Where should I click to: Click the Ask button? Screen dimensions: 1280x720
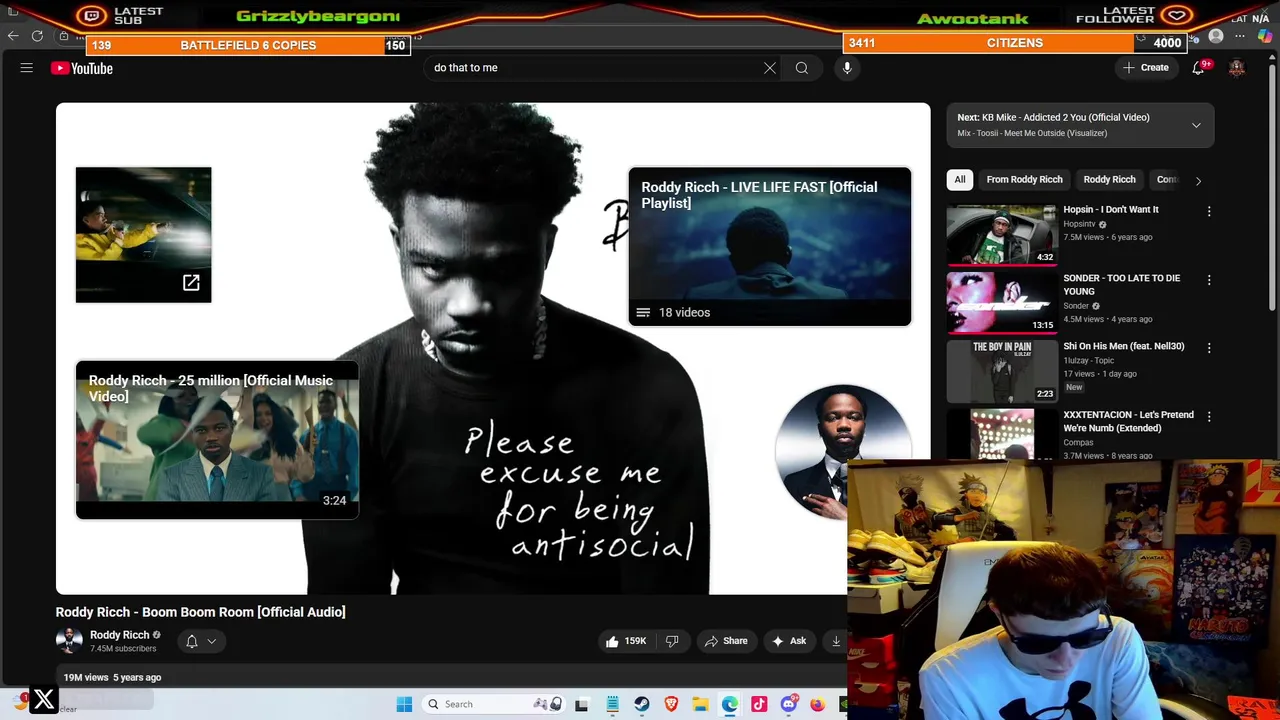click(x=790, y=641)
